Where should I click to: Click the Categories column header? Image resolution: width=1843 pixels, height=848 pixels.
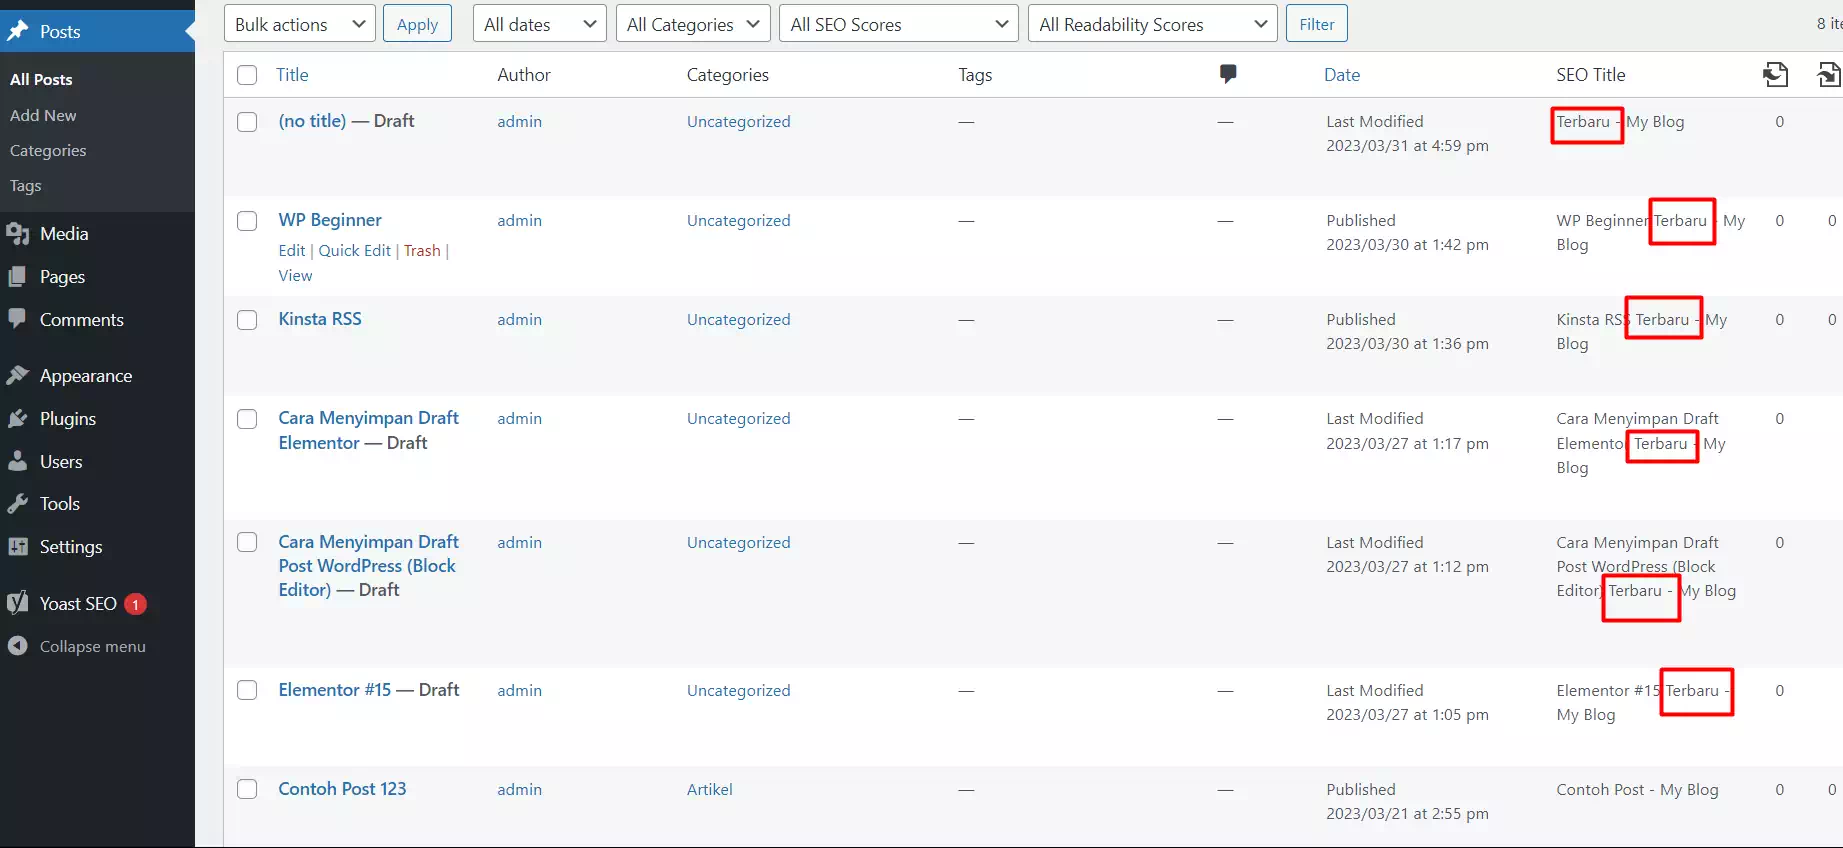pyautogui.click(x=728, y=75)
